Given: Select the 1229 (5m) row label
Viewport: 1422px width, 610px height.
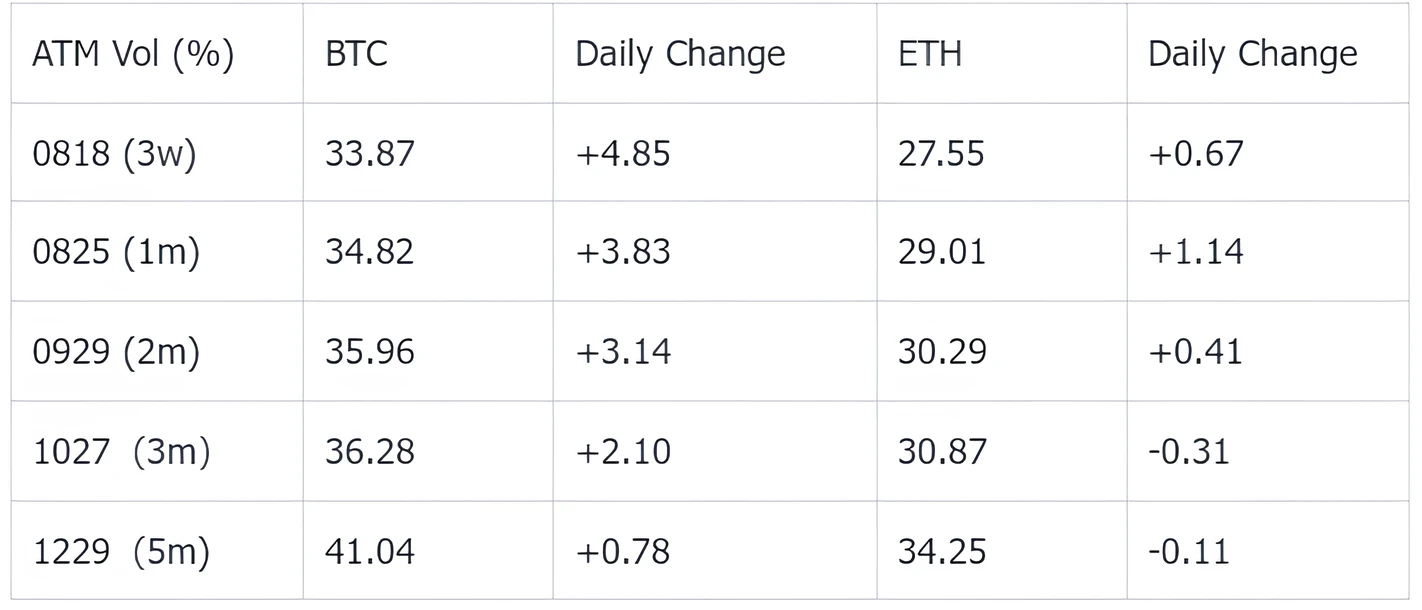Looking at the screenshot, I should [122, 551].
